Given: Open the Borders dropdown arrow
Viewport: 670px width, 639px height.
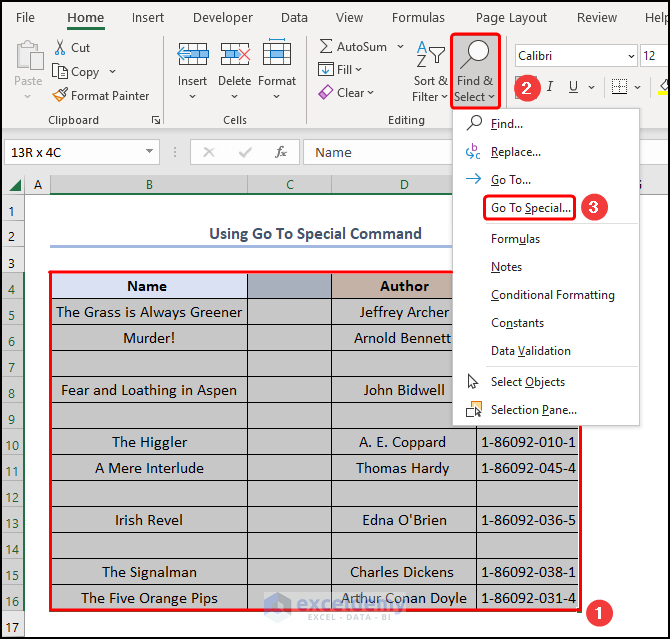Looking at the screenshot, I should click(638, 87).
